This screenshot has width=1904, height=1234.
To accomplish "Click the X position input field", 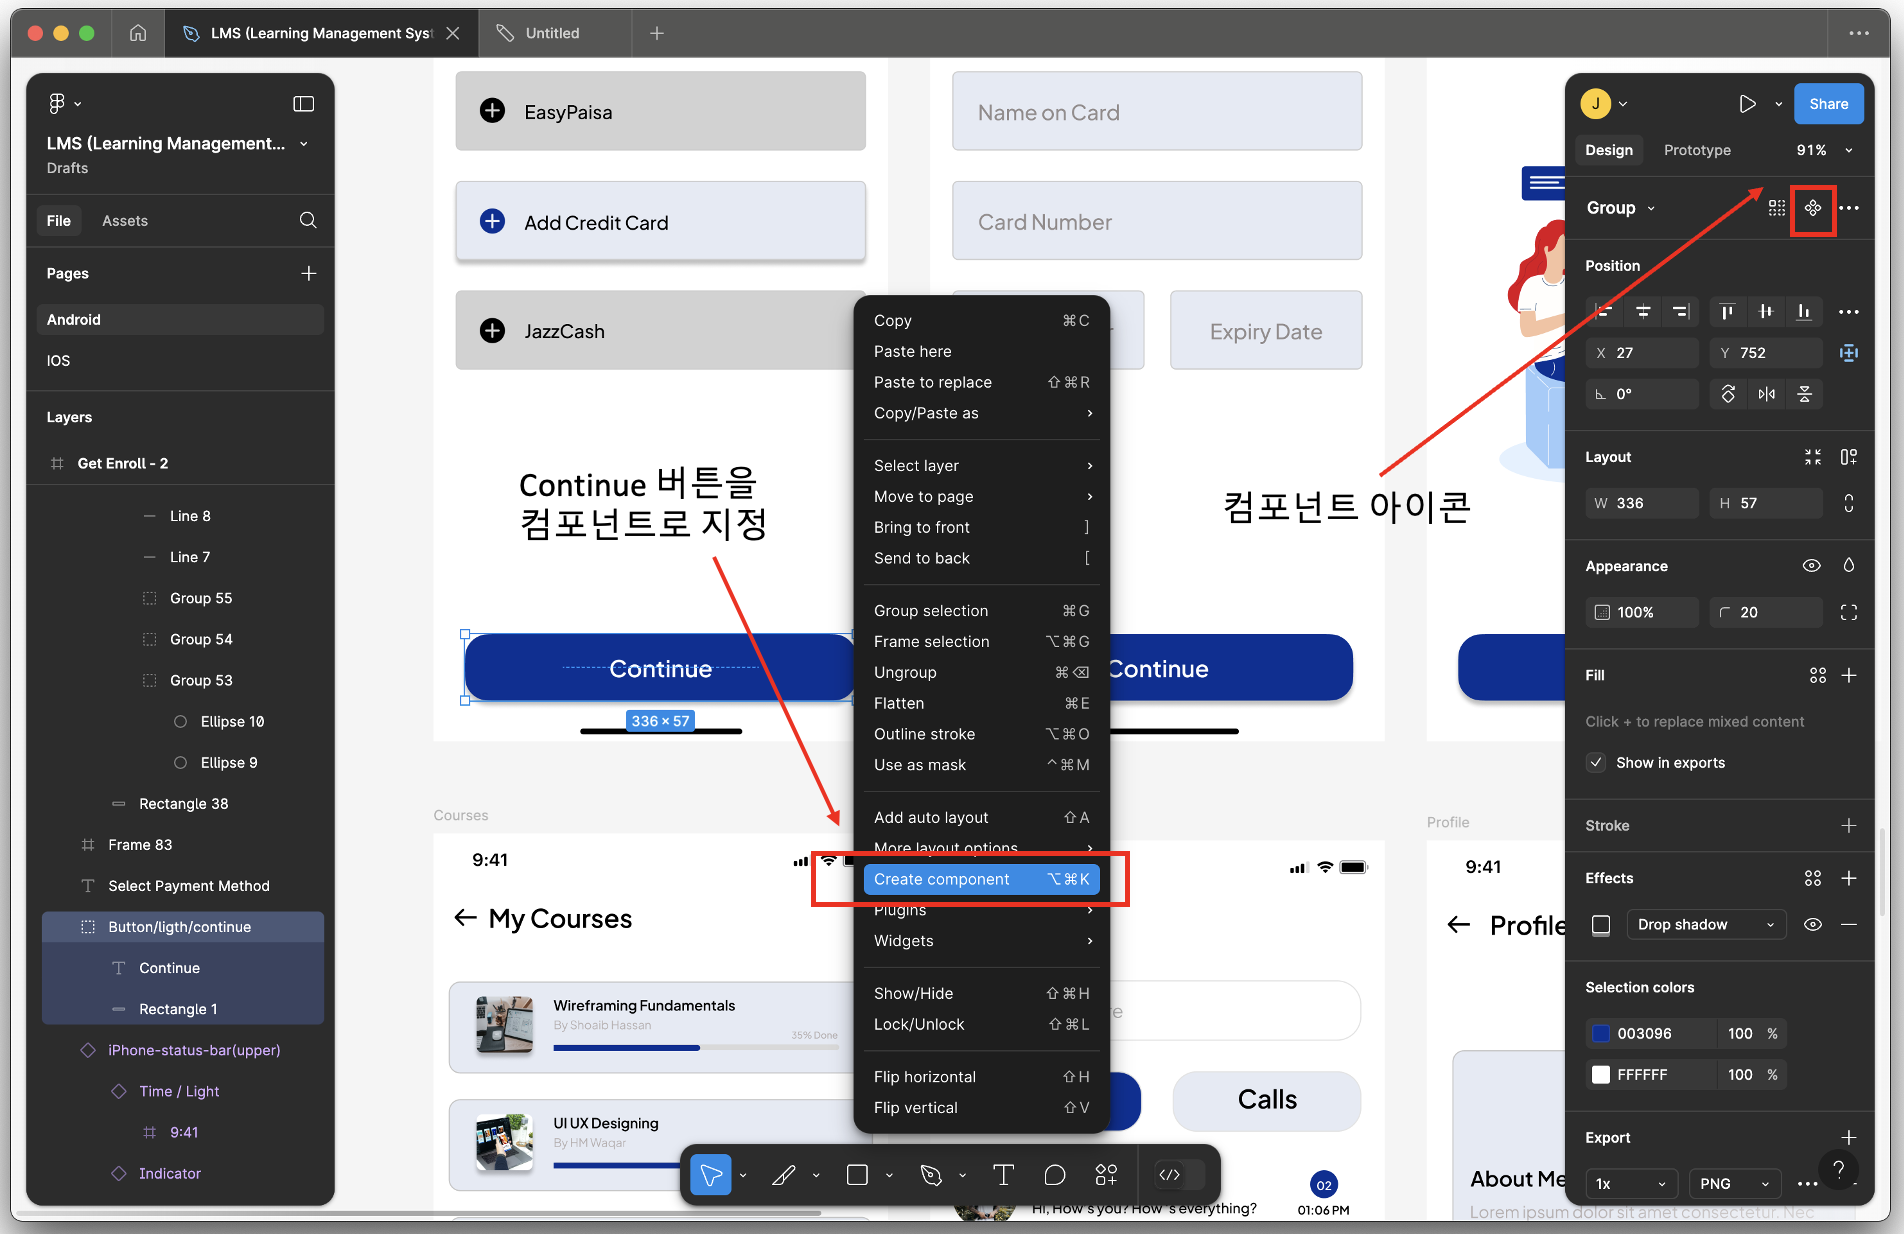I will point(1641,352).
